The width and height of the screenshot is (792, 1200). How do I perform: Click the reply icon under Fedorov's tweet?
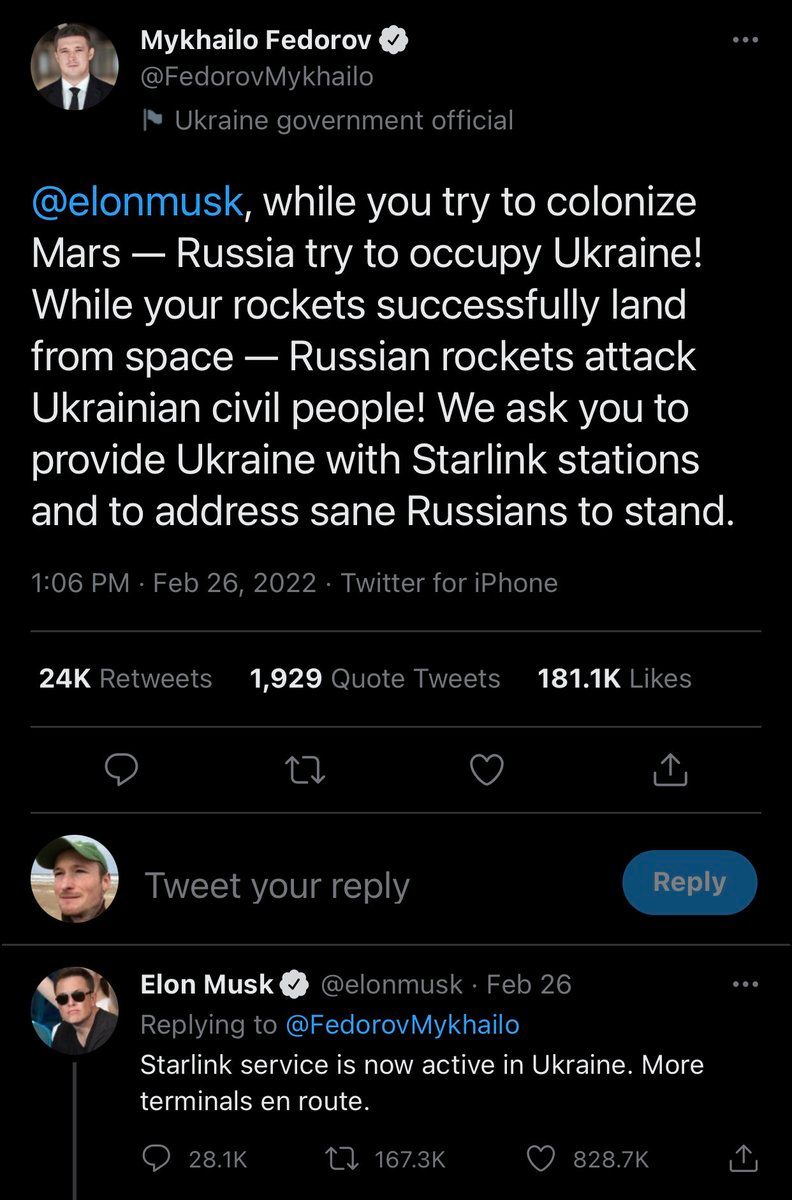click(x=121, y=769)
